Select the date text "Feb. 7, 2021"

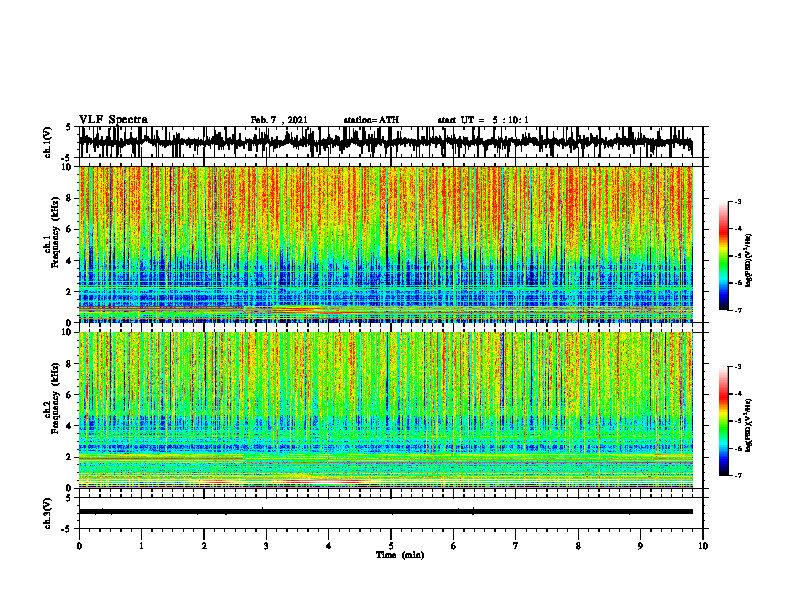coord(279,120)
